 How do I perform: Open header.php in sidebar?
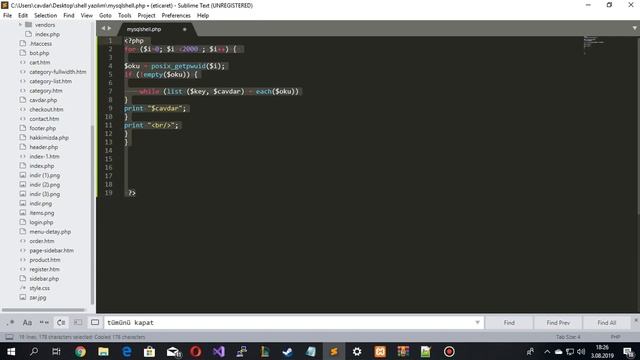[44, 147]
